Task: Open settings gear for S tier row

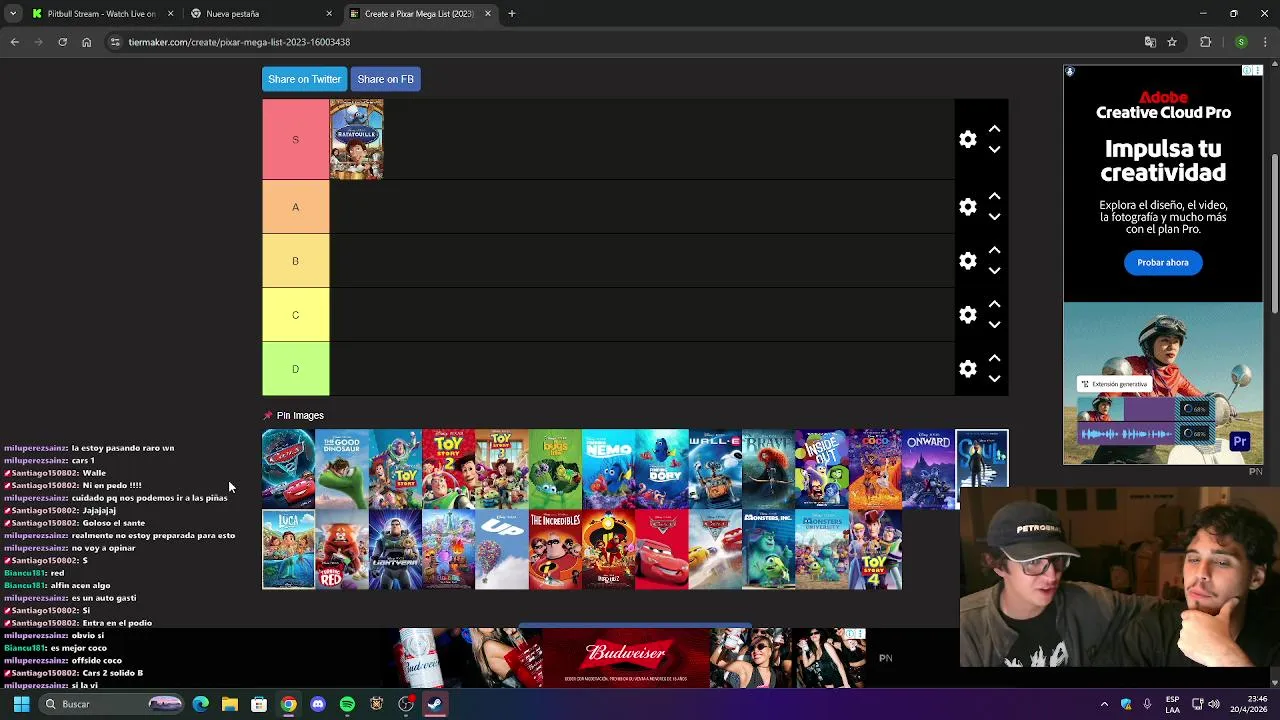Action: [967, 140]
